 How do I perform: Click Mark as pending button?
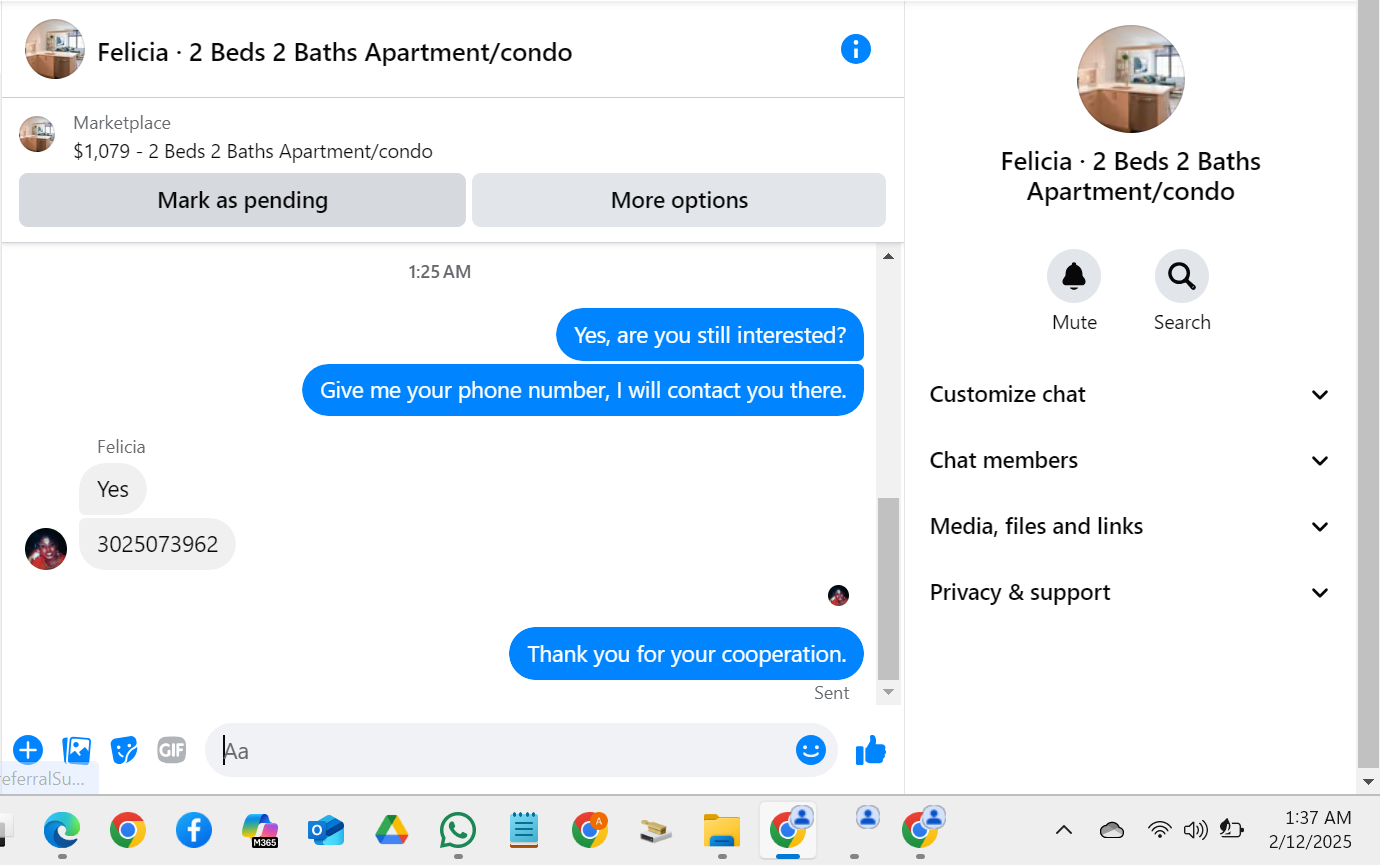(x=243, y=200)
